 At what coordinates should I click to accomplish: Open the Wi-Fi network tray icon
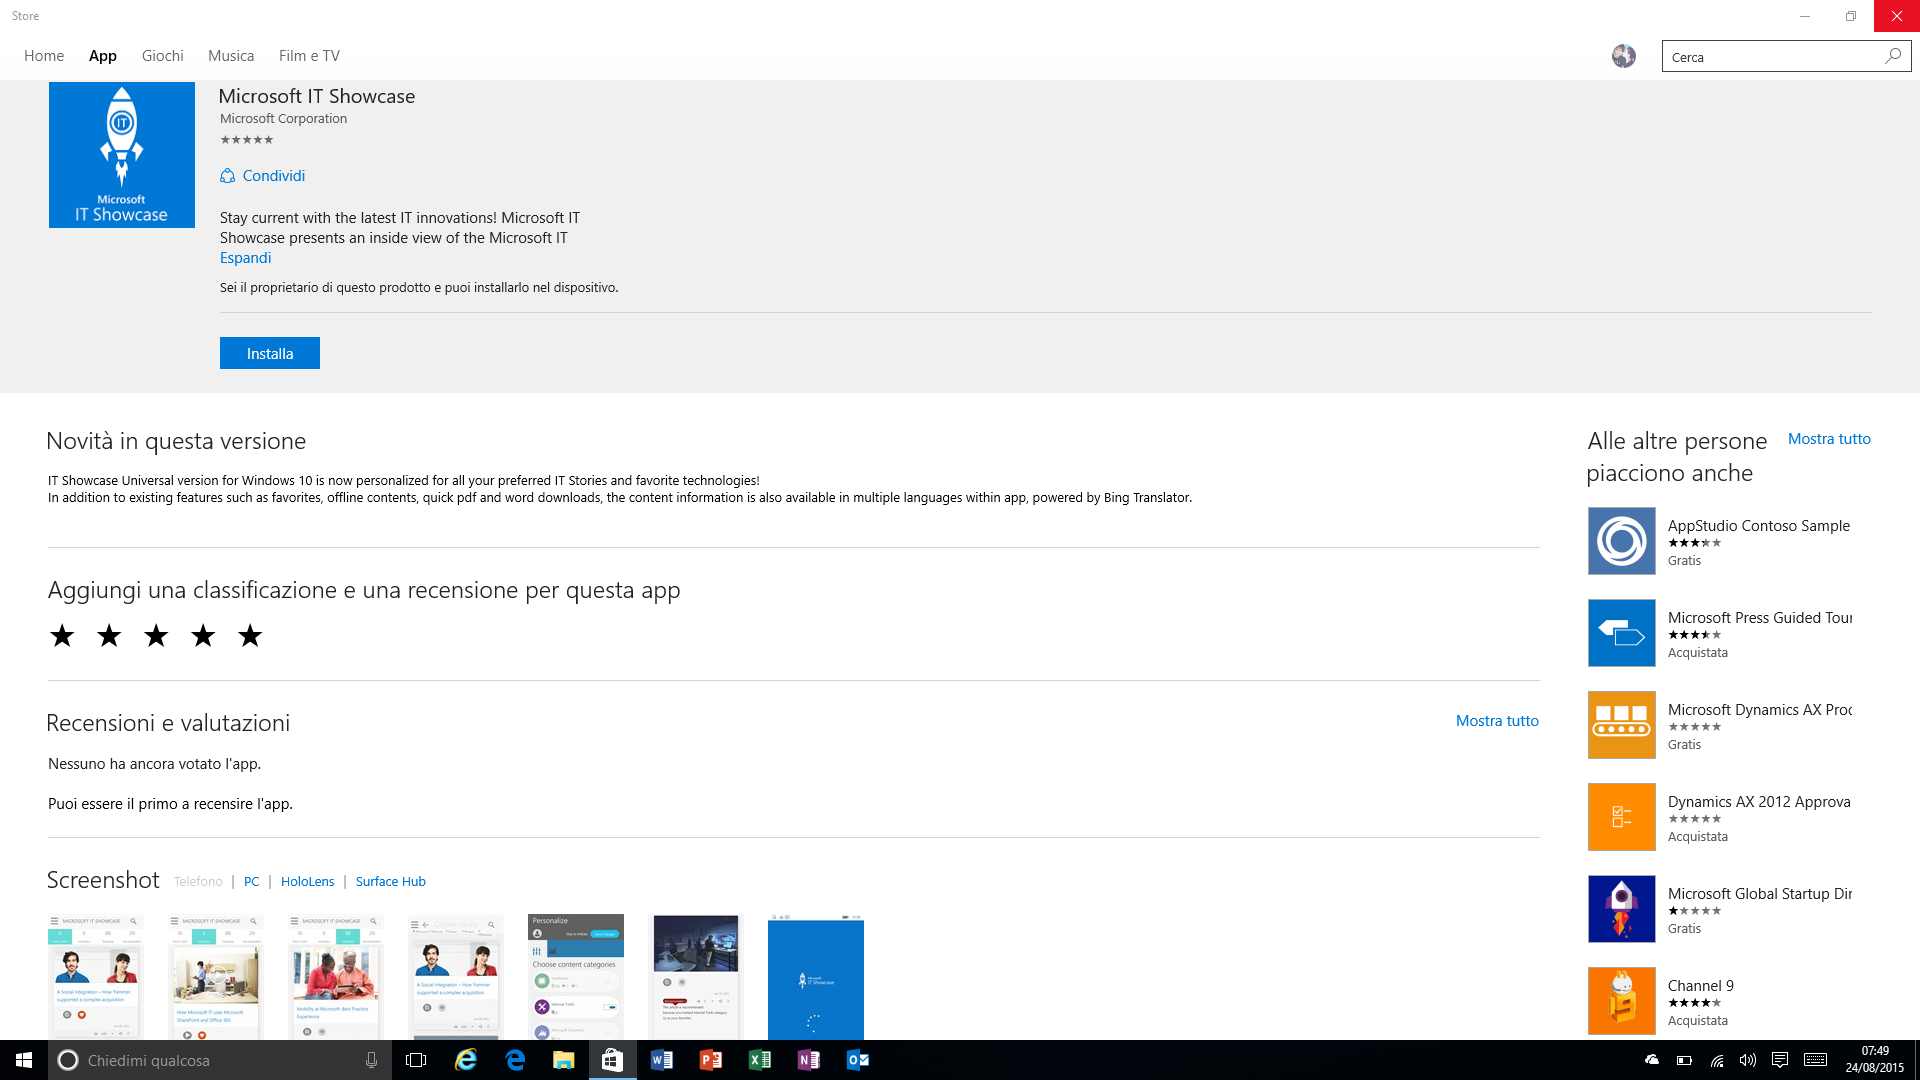[1716, 1060]
